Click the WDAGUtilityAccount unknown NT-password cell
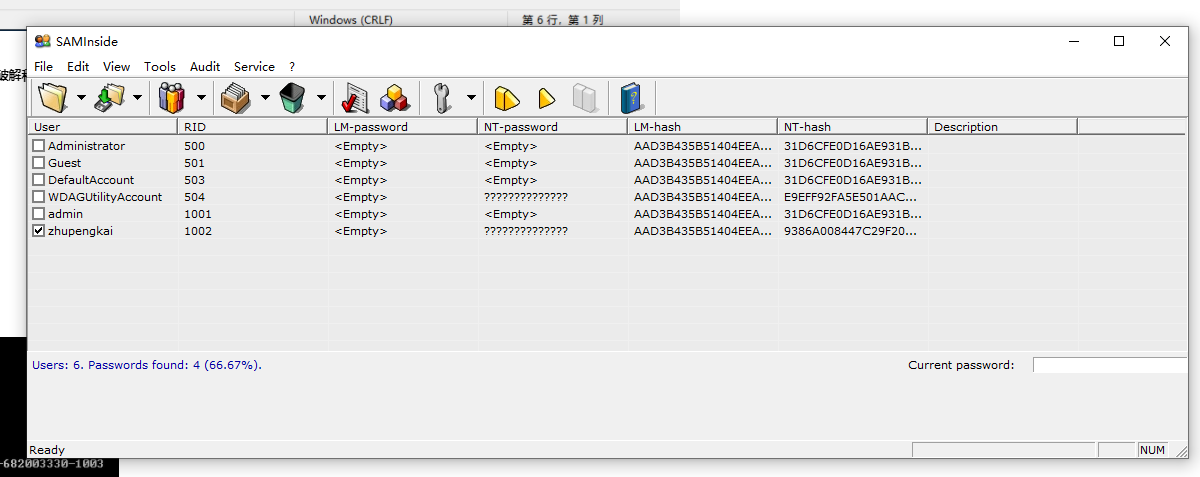This screenshot has width=1200, height=477. point(526,197)
